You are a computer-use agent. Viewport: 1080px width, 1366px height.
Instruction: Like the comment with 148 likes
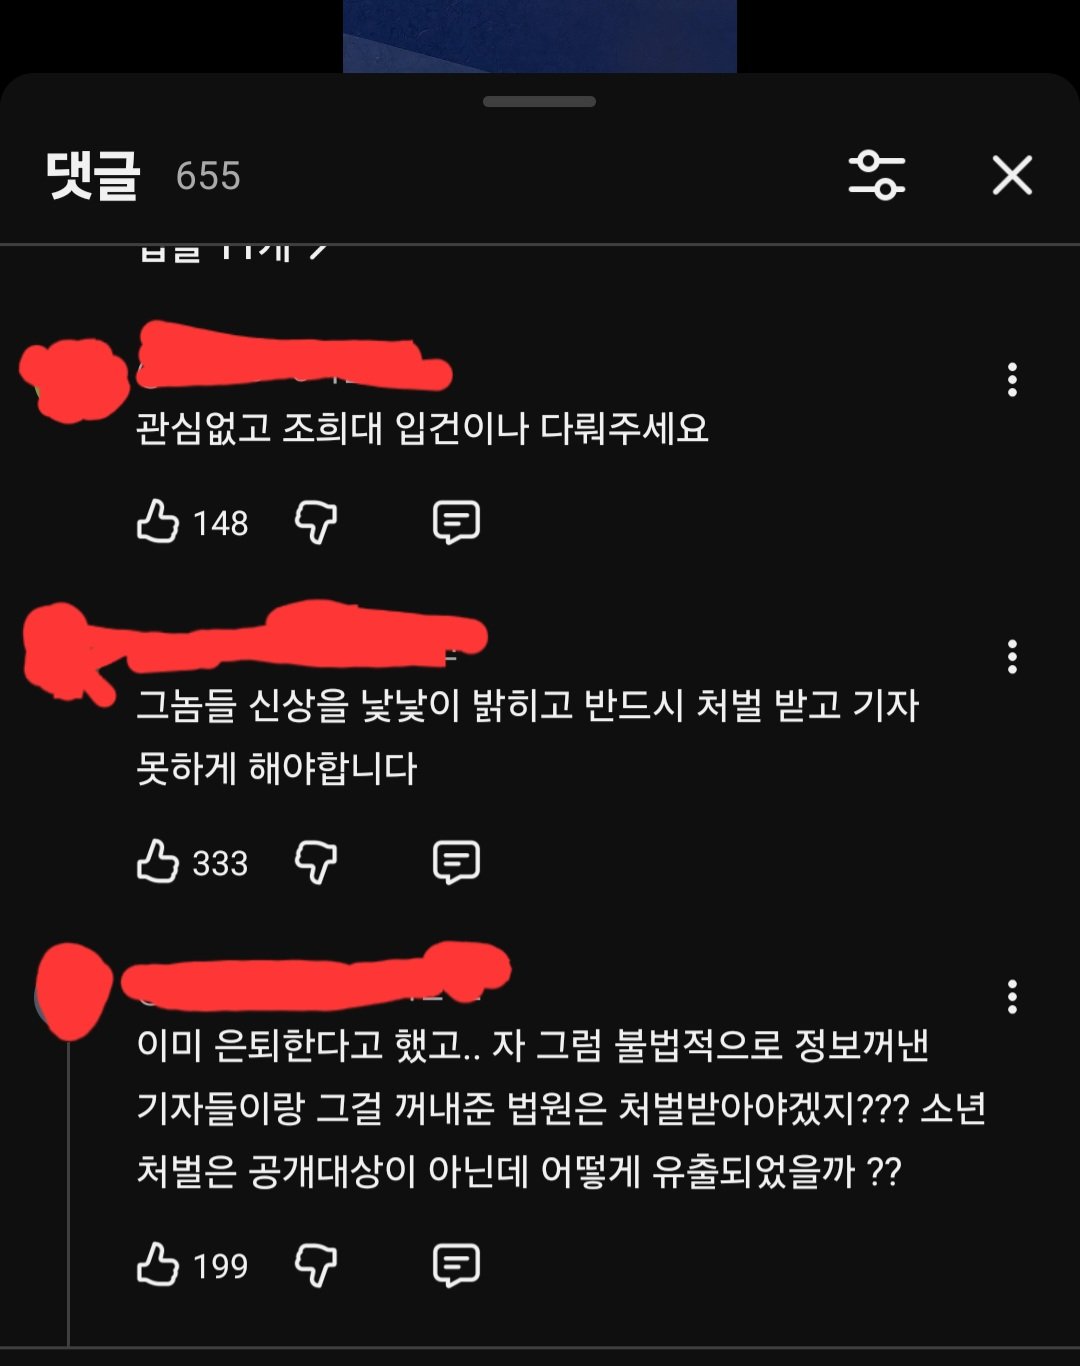(158, 522)
